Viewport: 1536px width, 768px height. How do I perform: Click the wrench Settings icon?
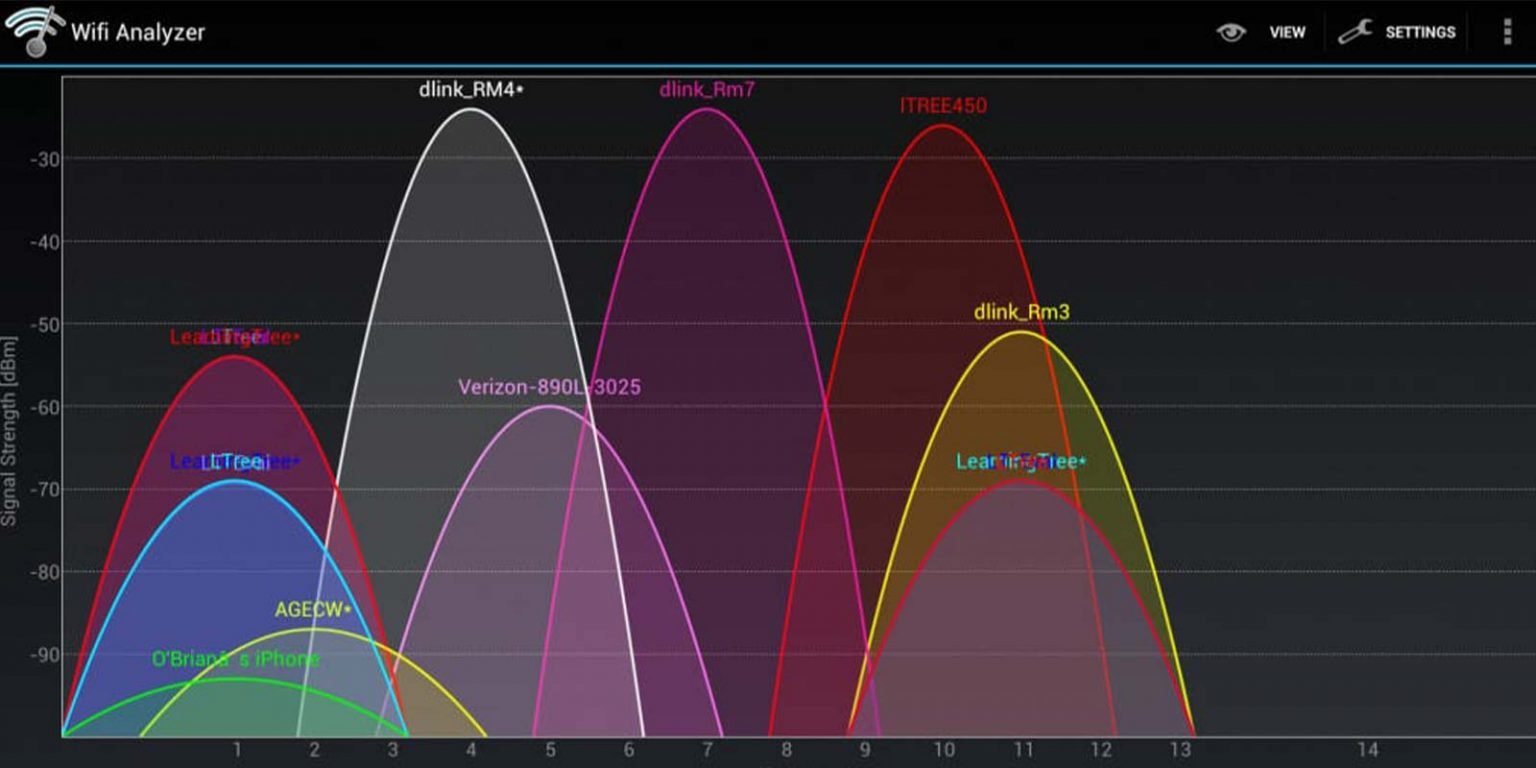(1355, 31)
